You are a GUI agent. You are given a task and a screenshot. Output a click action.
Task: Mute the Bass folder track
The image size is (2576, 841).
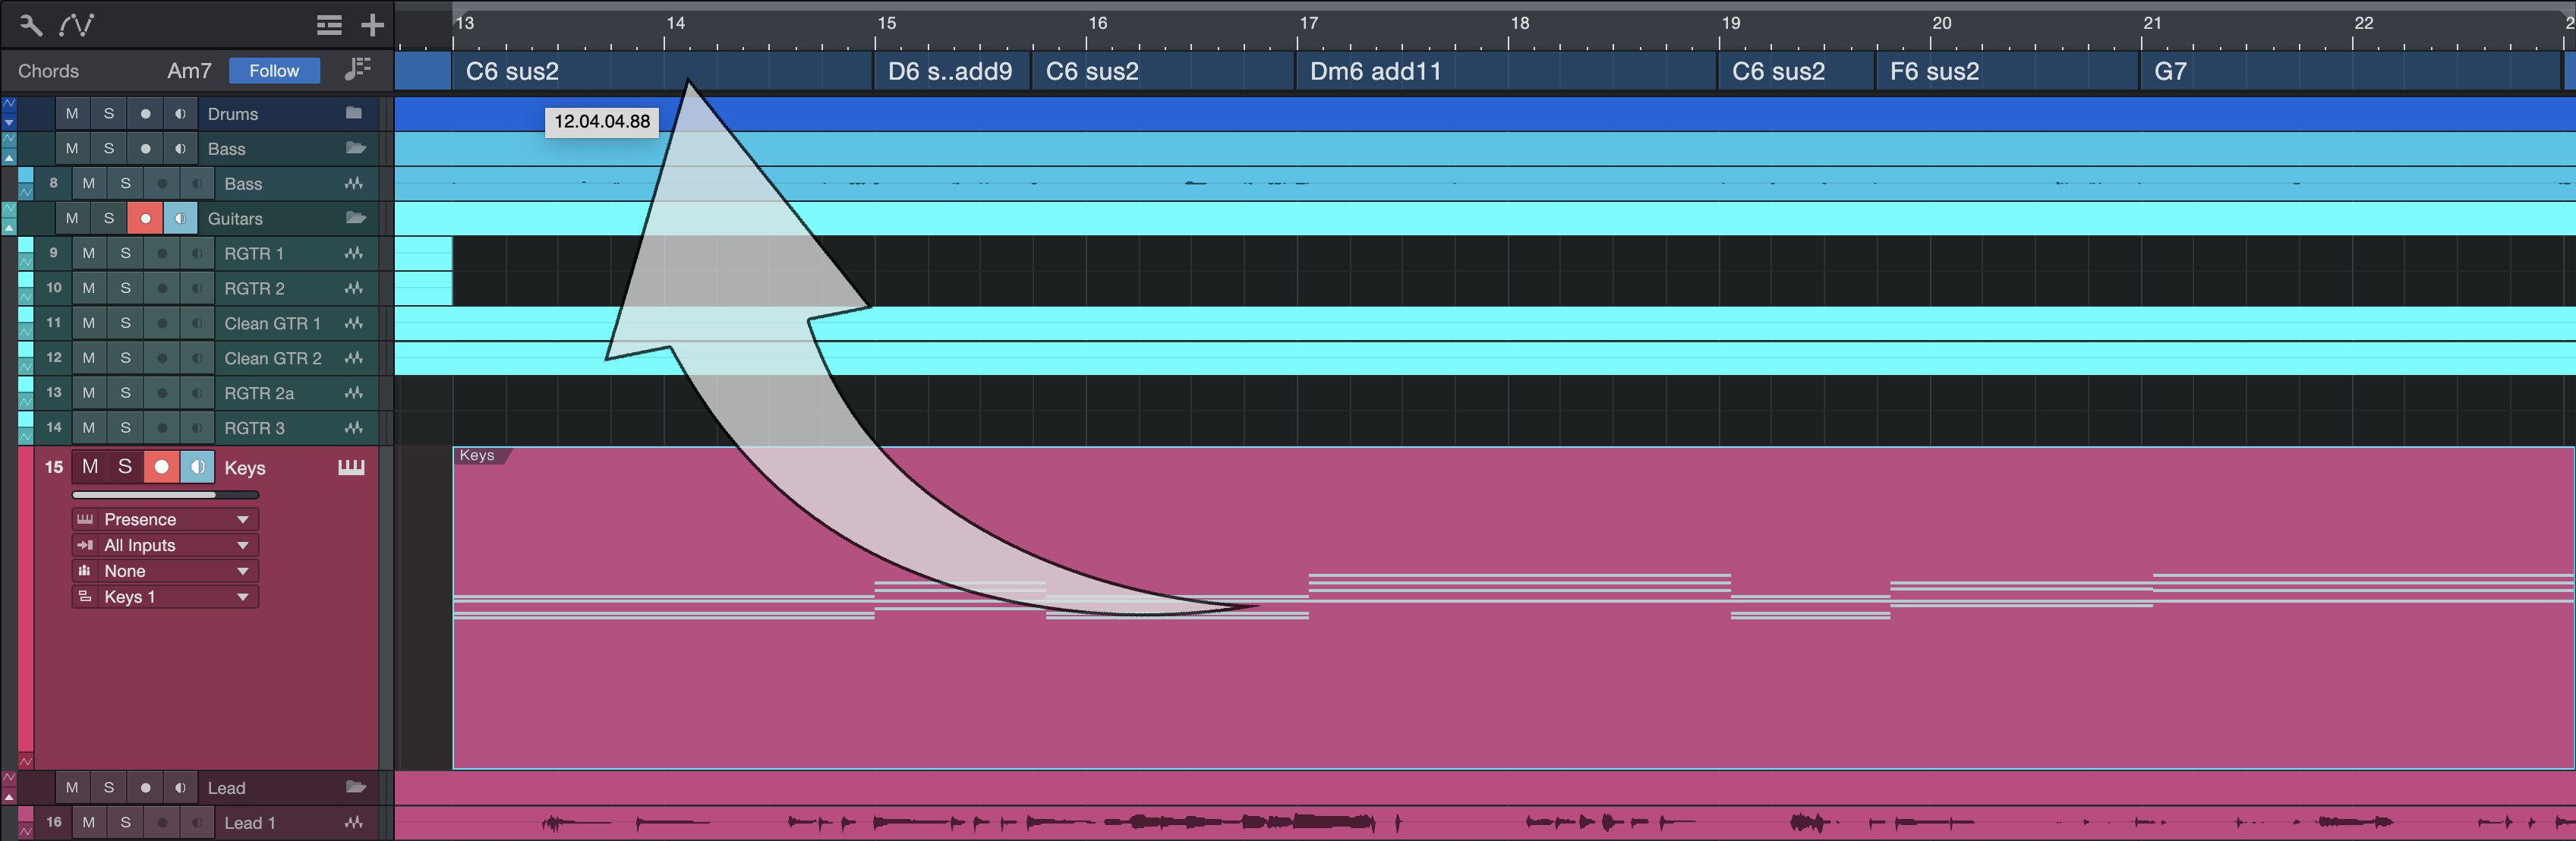coord(72,148)
